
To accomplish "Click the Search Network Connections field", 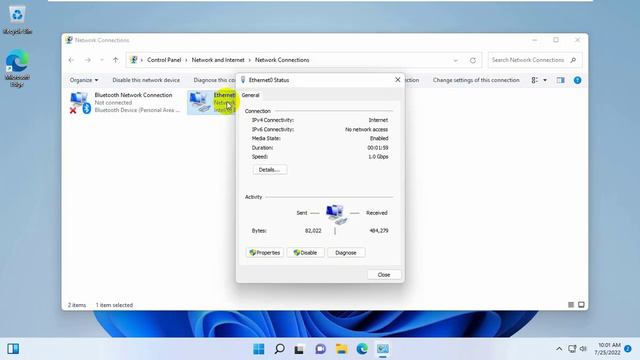I will [x=535, y=60].
